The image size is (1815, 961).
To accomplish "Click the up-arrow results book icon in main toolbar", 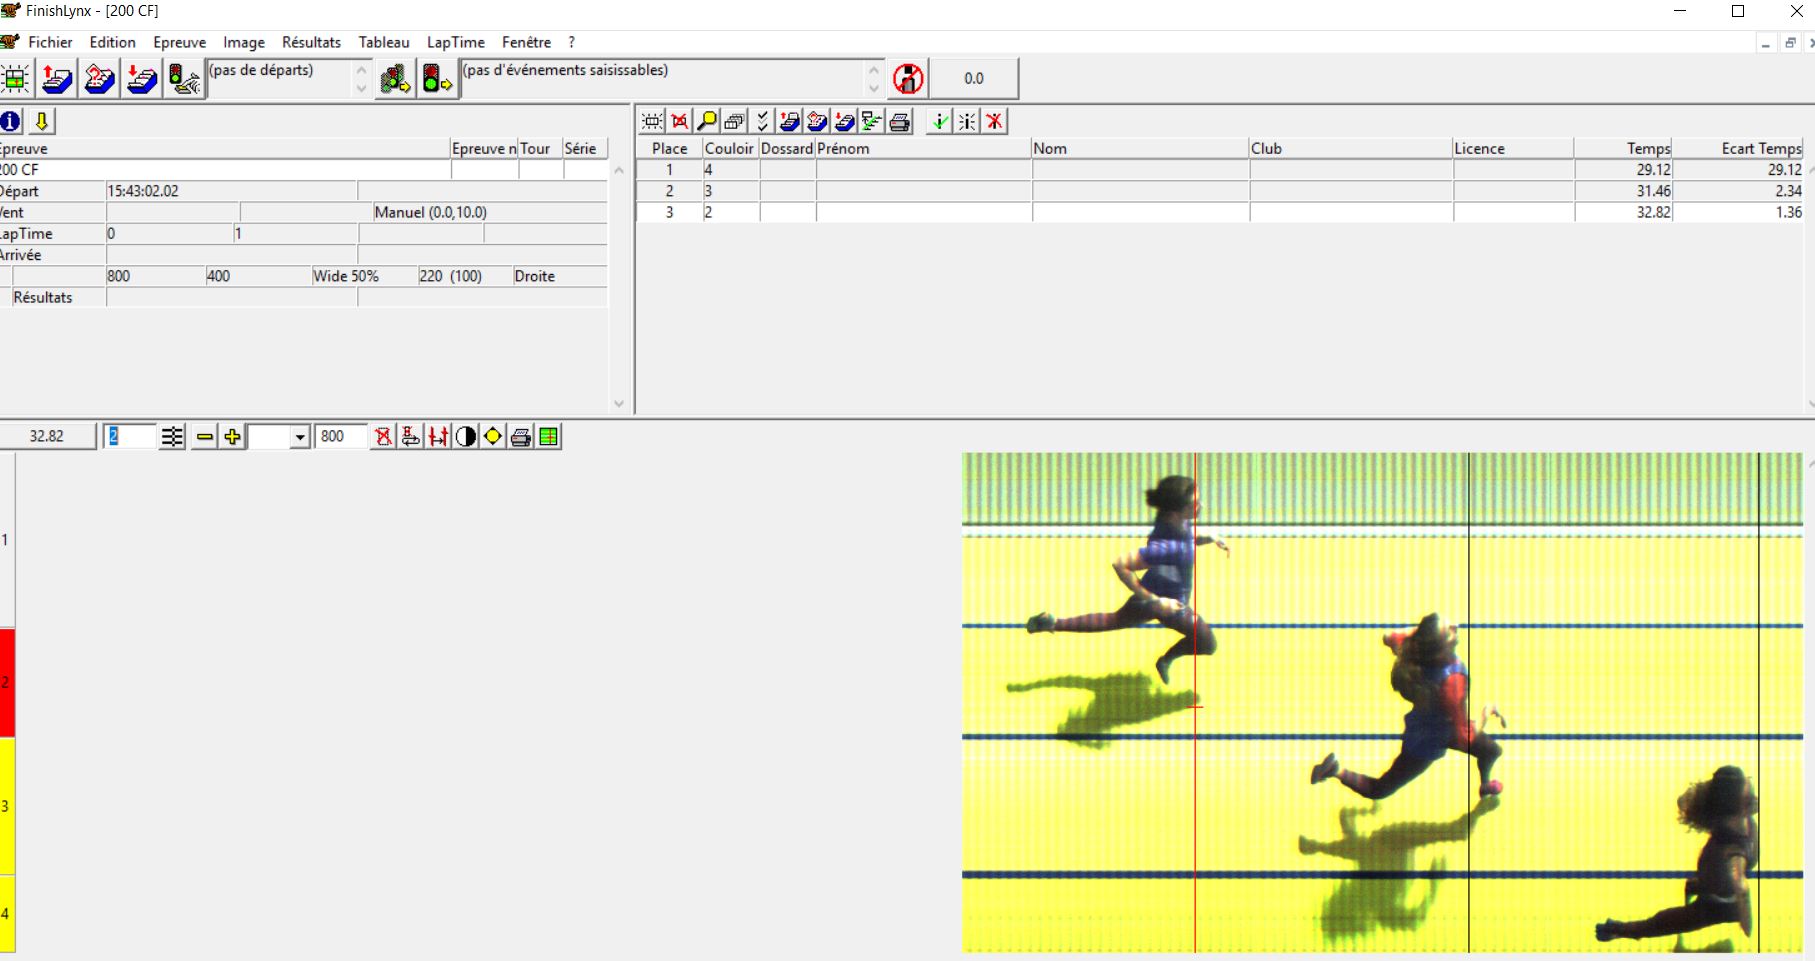I will (57, 78).
